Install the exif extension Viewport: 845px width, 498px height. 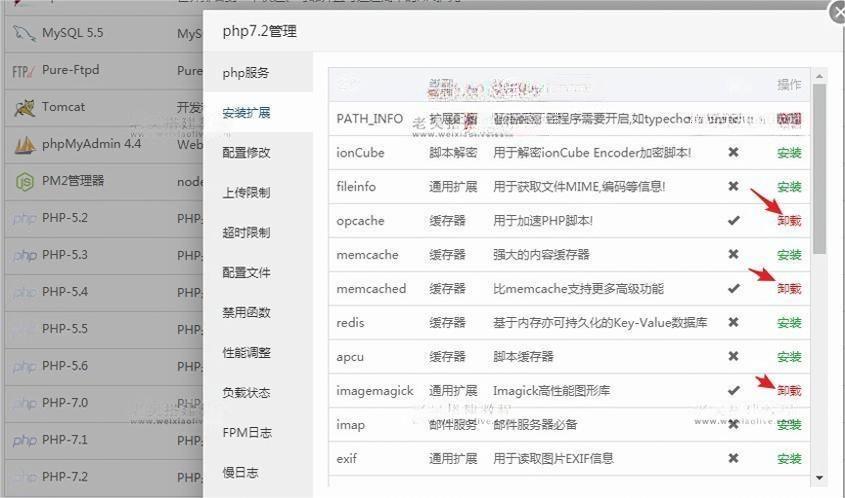pos(789,459)
